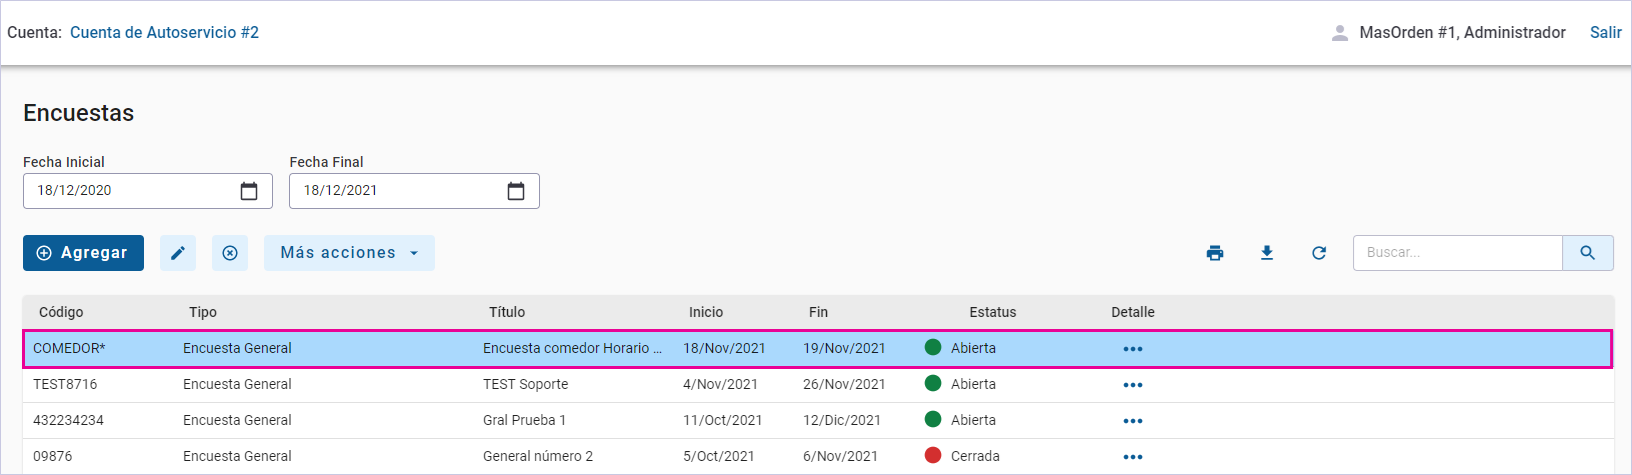Viewport: 1632px width, 475px height.
Task: Click the circled X delete icon
Action: (x=230, y=253)
